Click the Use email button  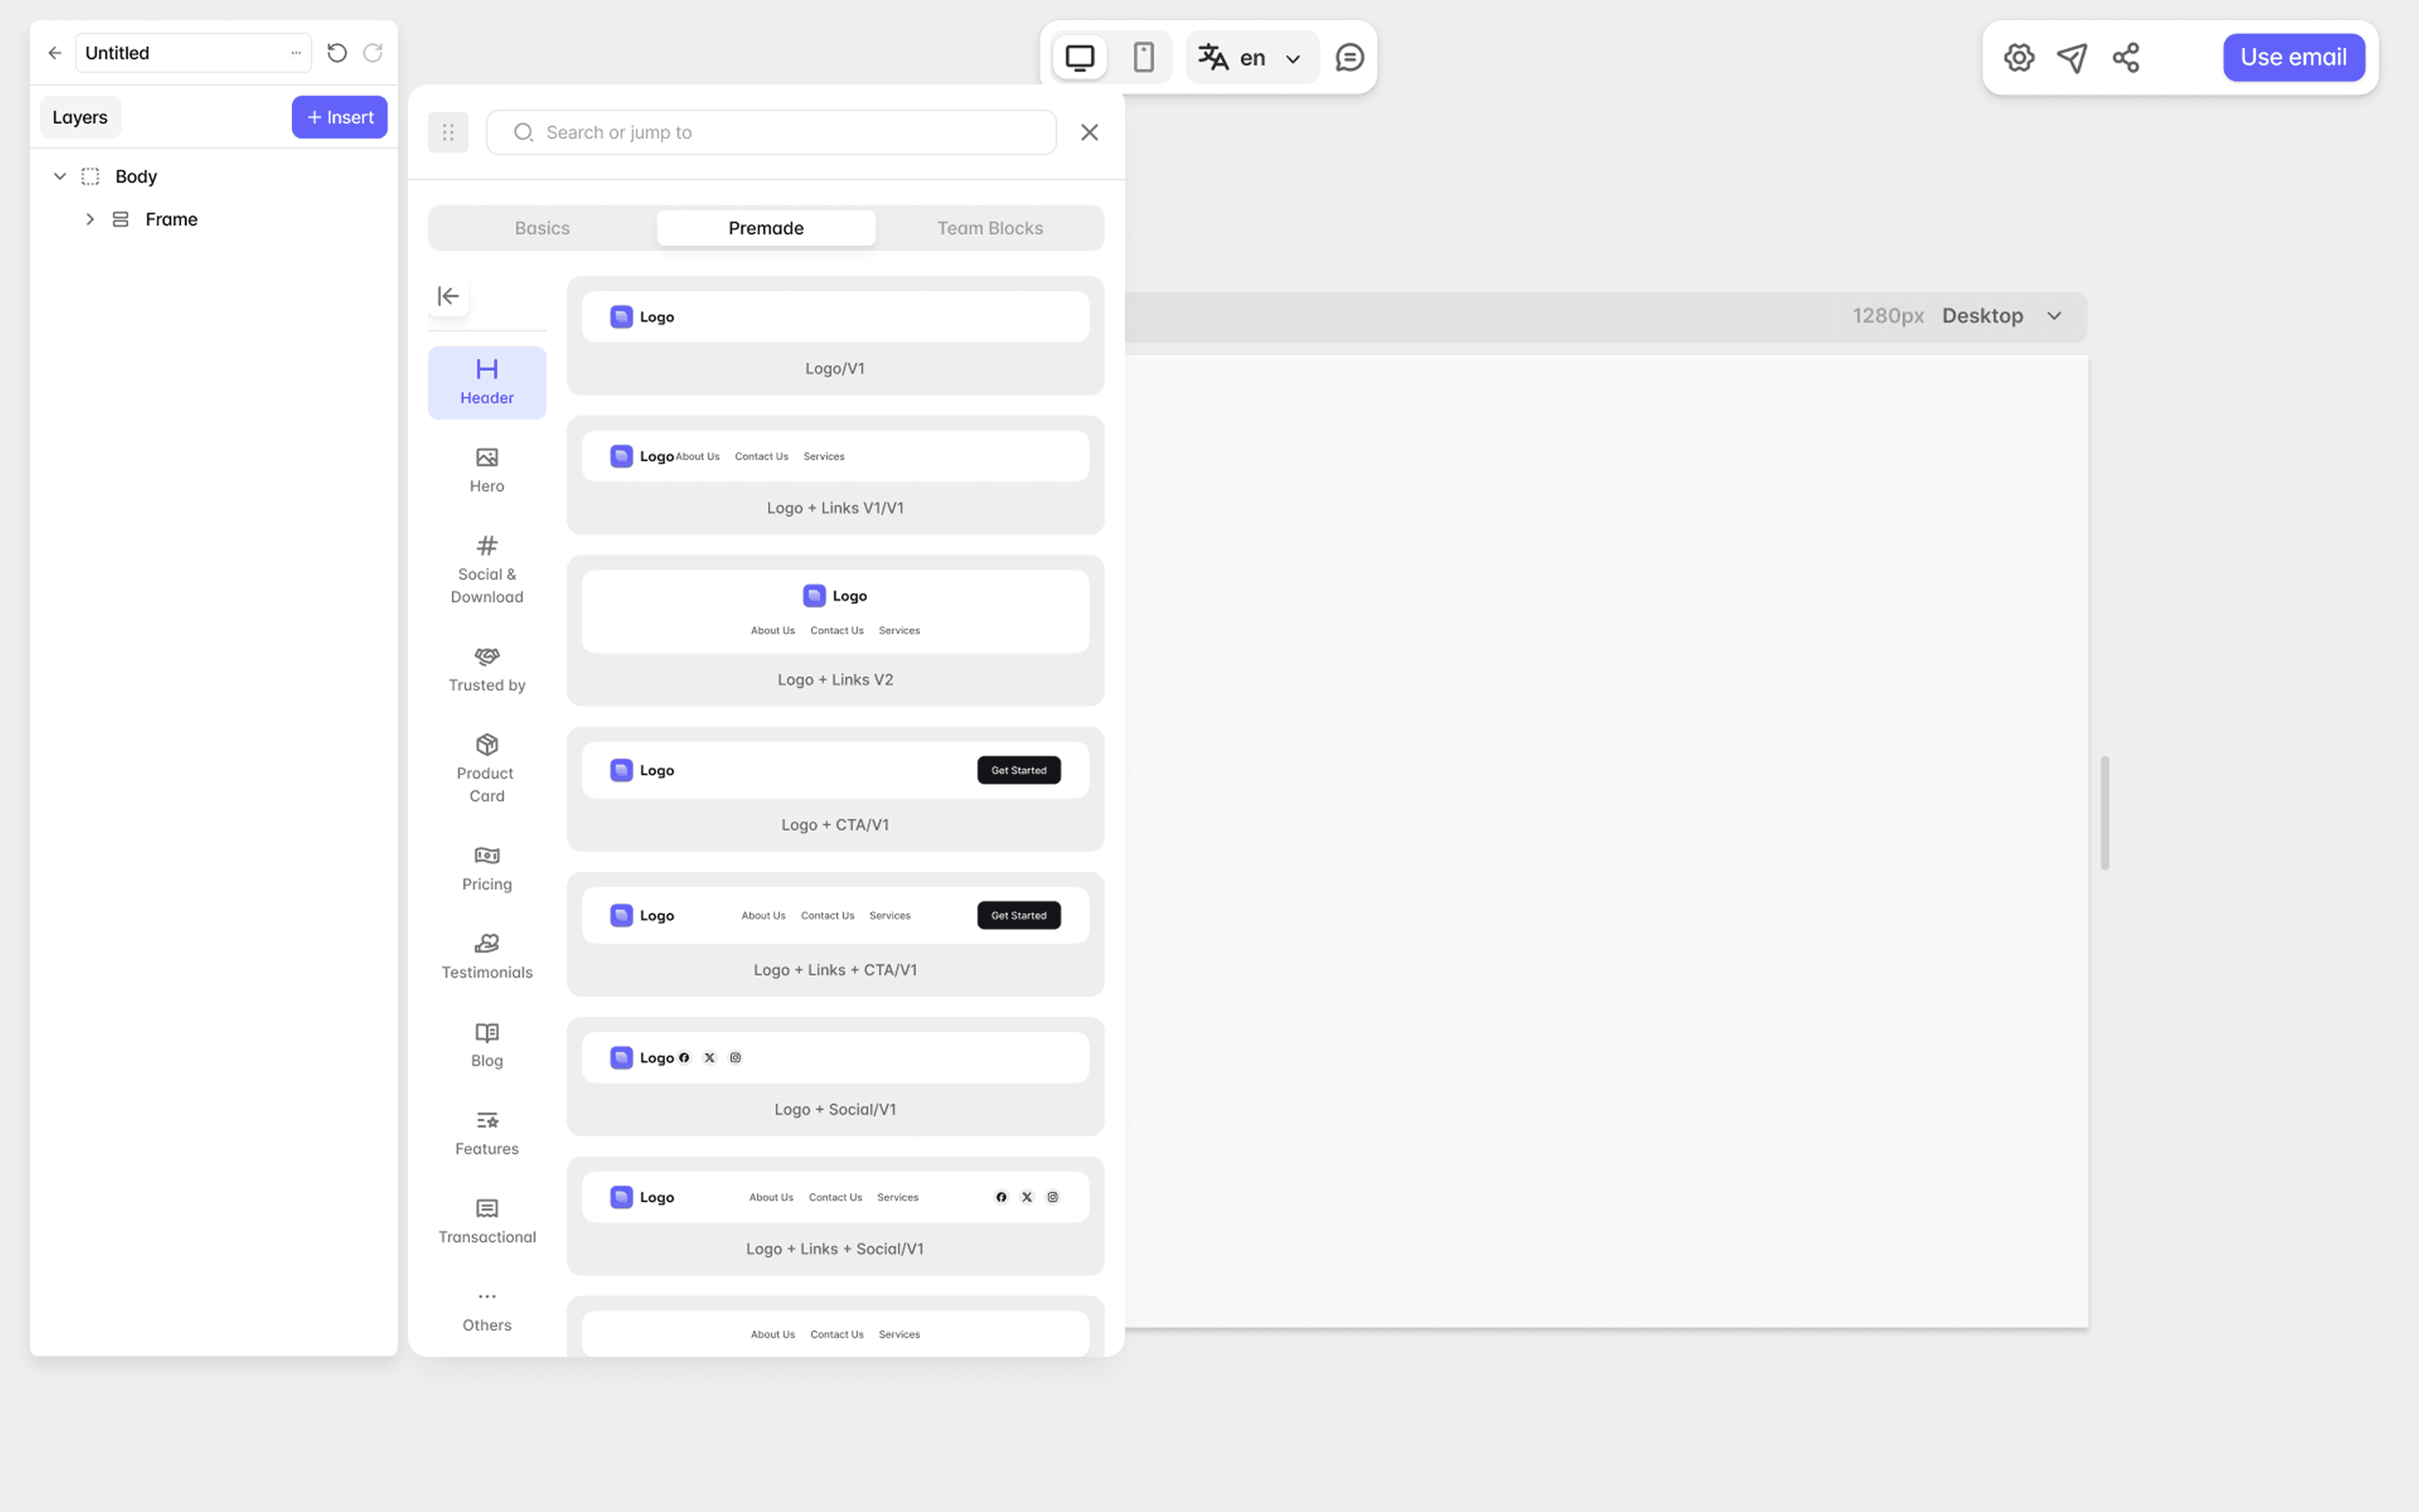click(2292, 58)
